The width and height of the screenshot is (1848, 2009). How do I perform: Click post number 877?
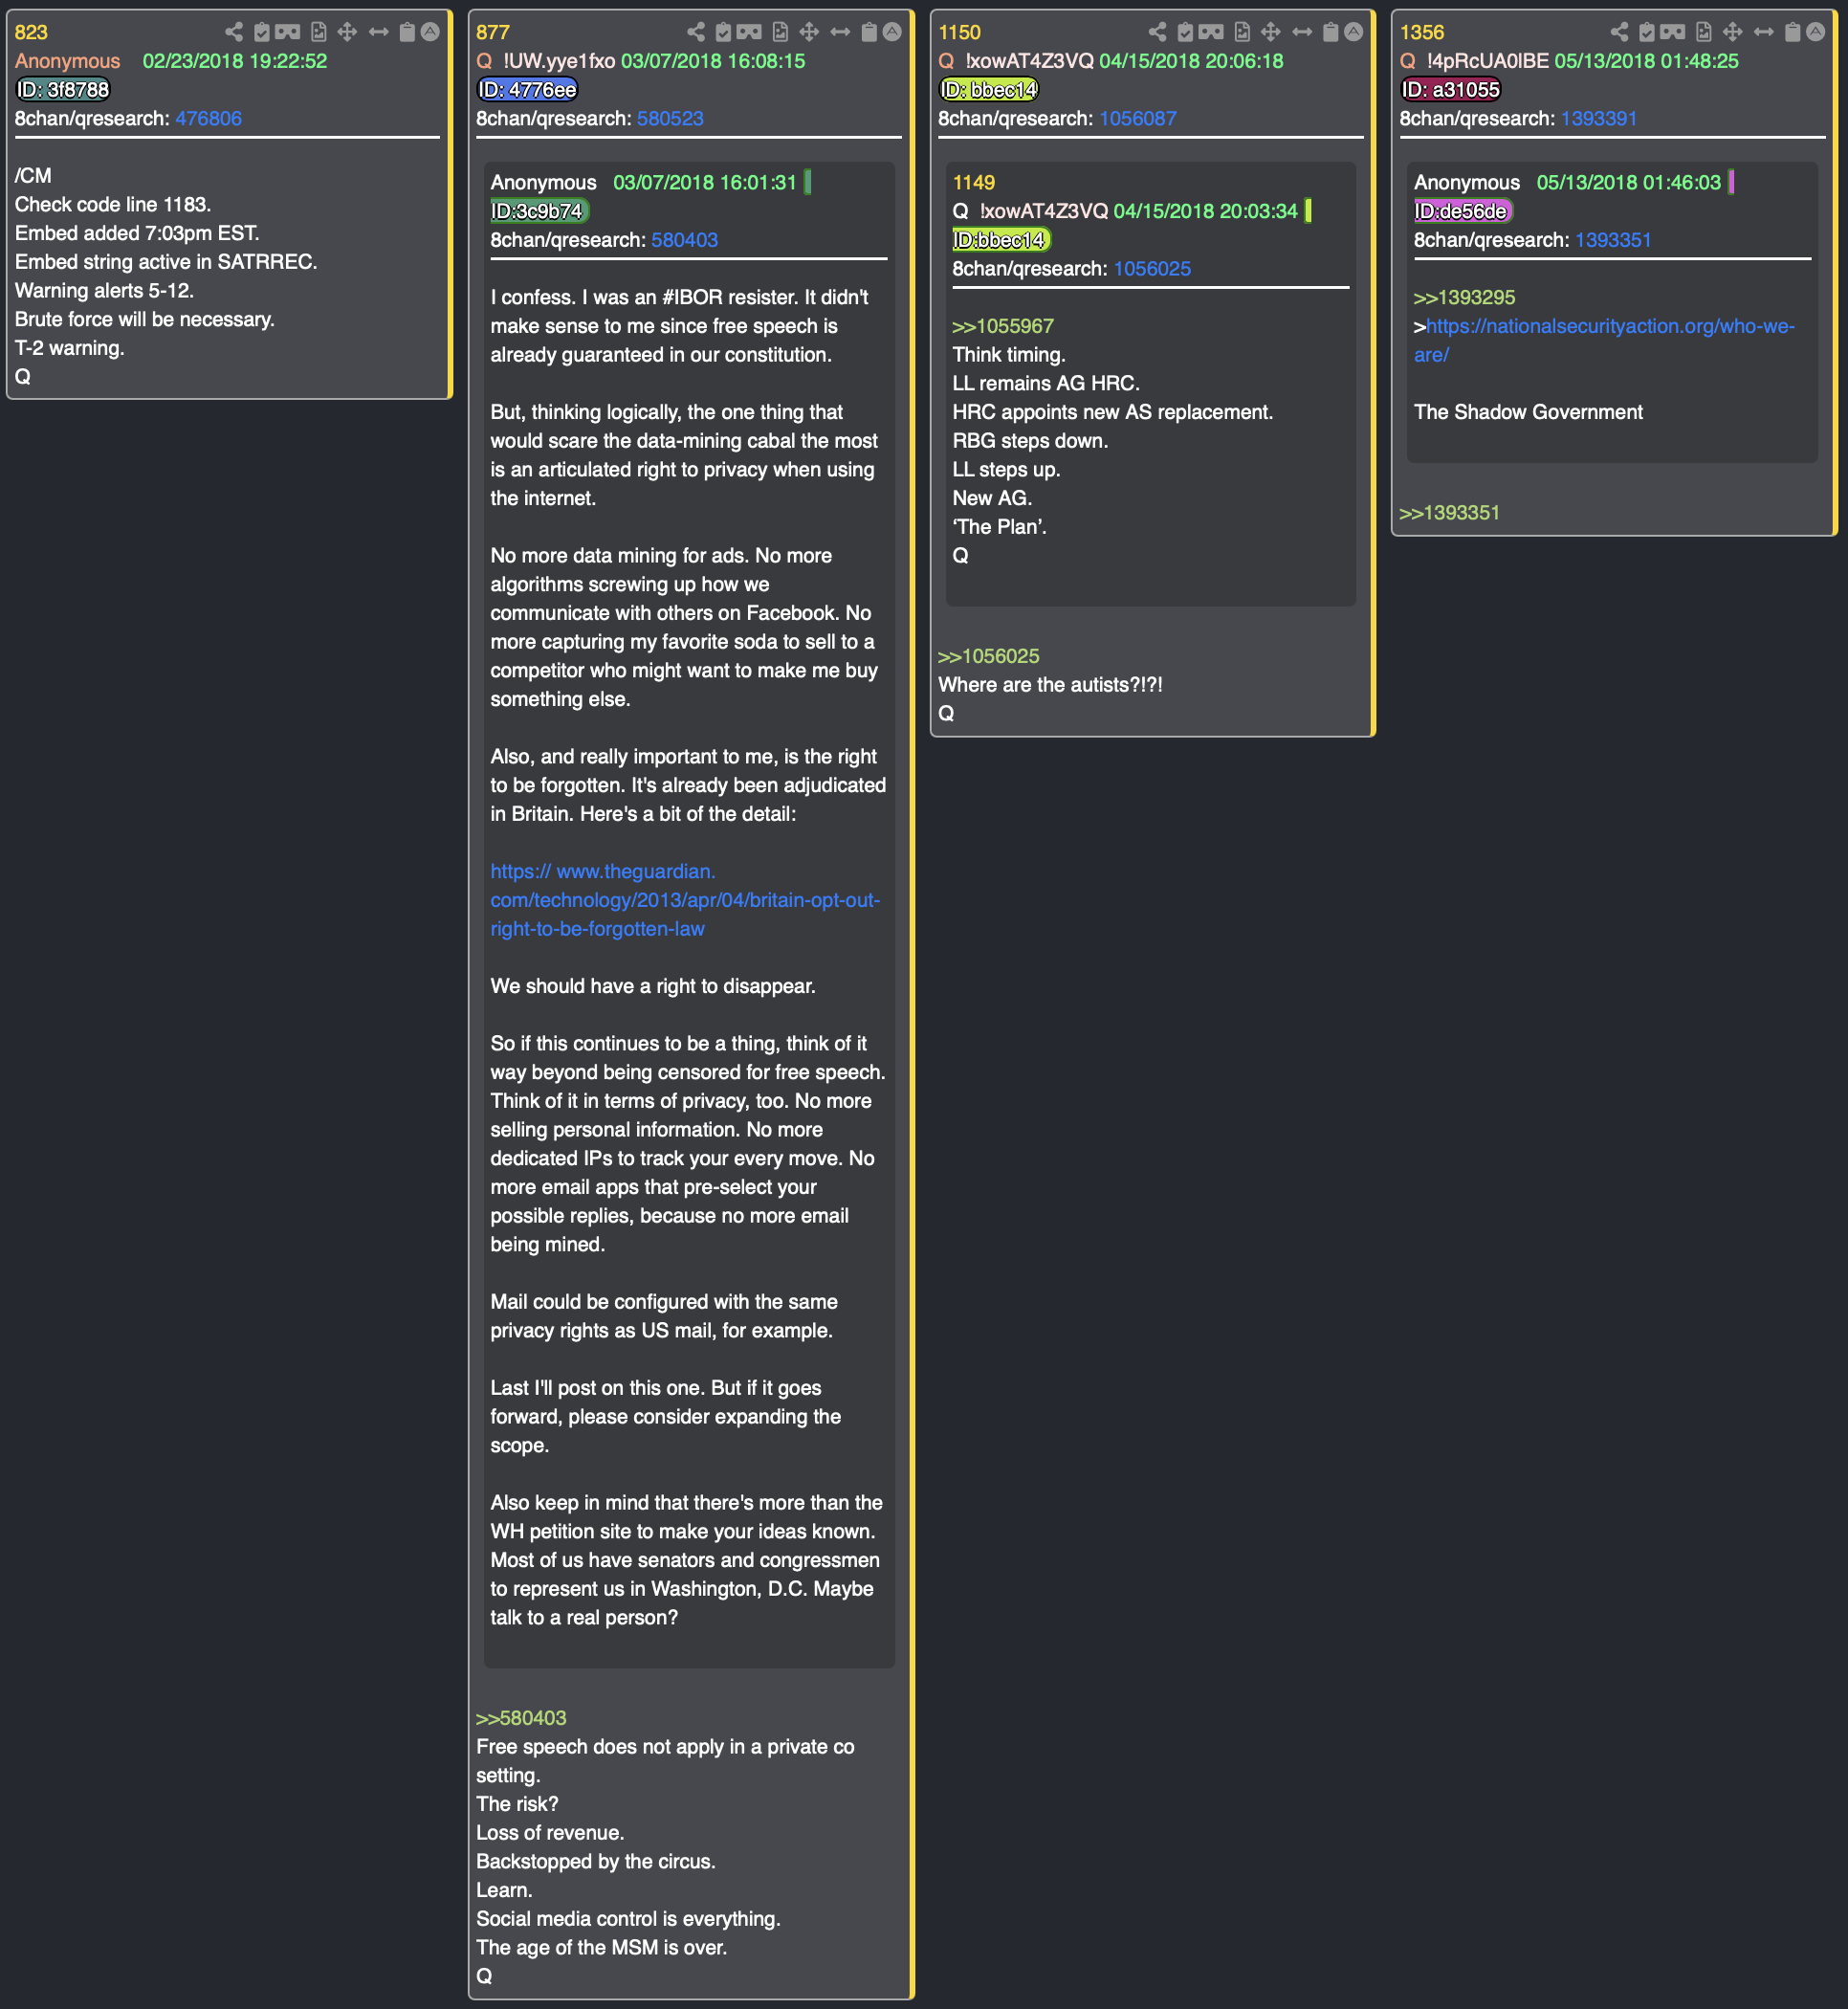click(x=493, y=32)
